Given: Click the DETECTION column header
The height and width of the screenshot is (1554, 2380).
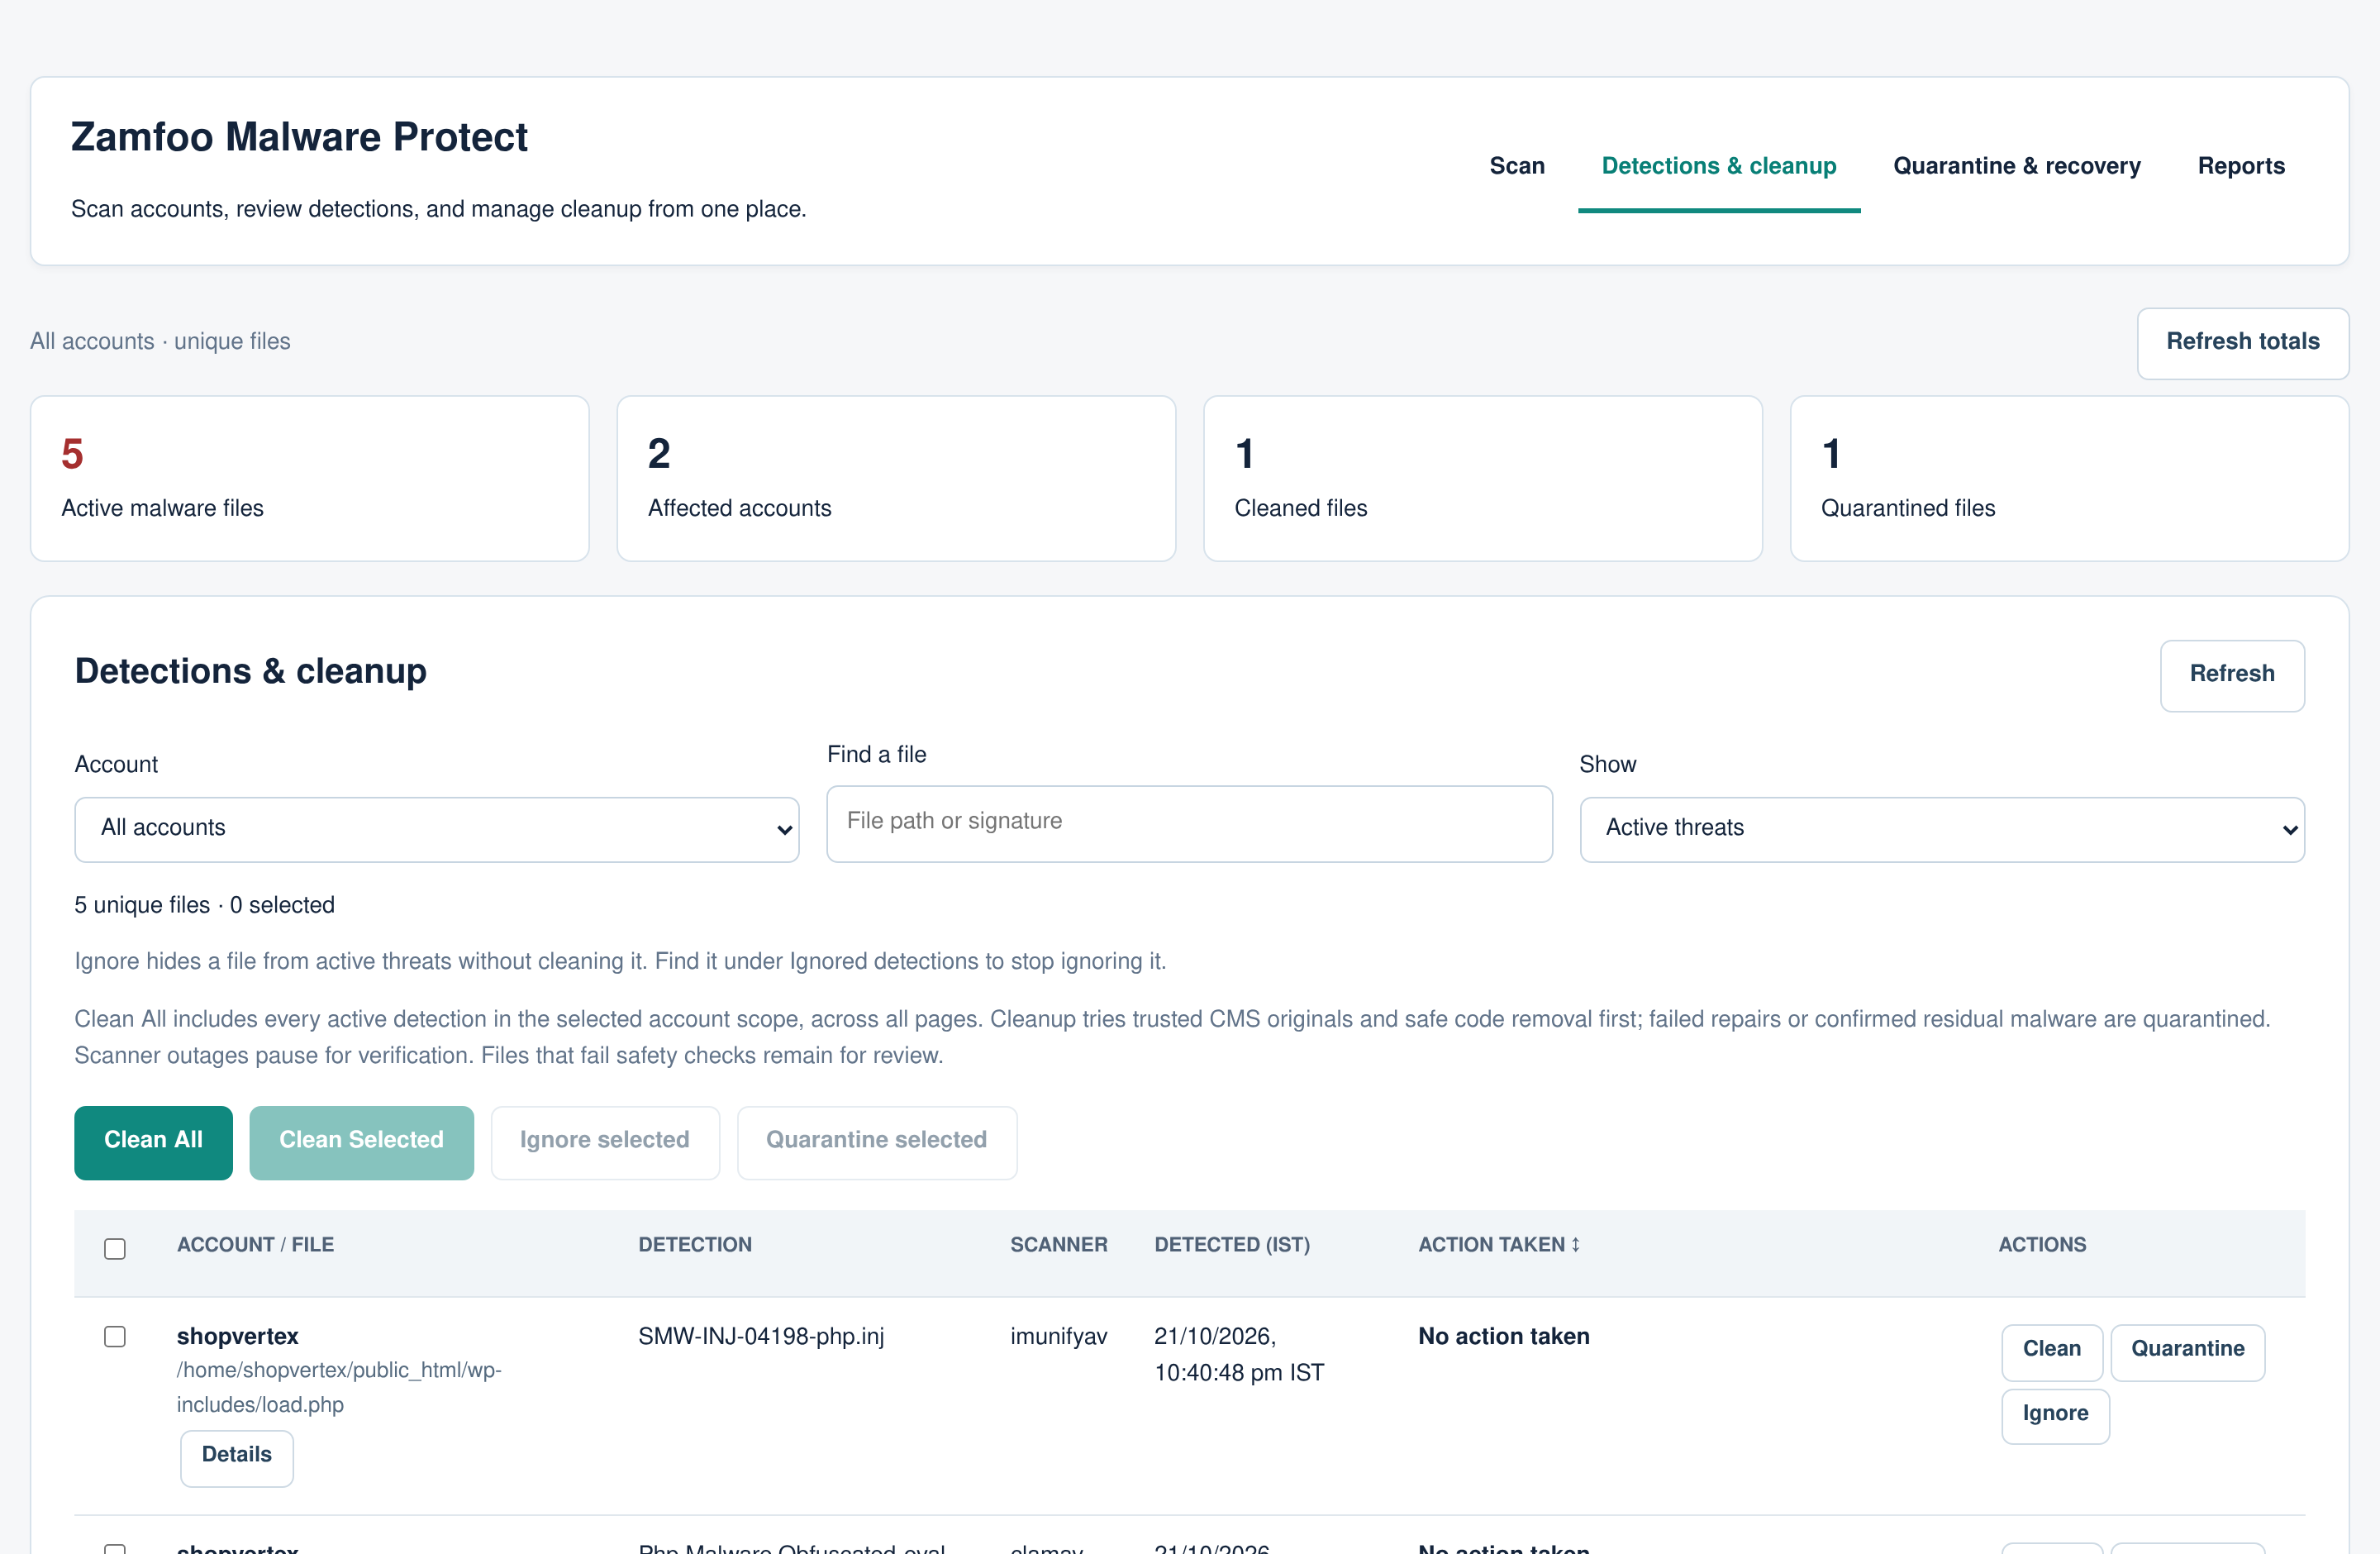Looking at the screenshot, I should coord(695,1244).
